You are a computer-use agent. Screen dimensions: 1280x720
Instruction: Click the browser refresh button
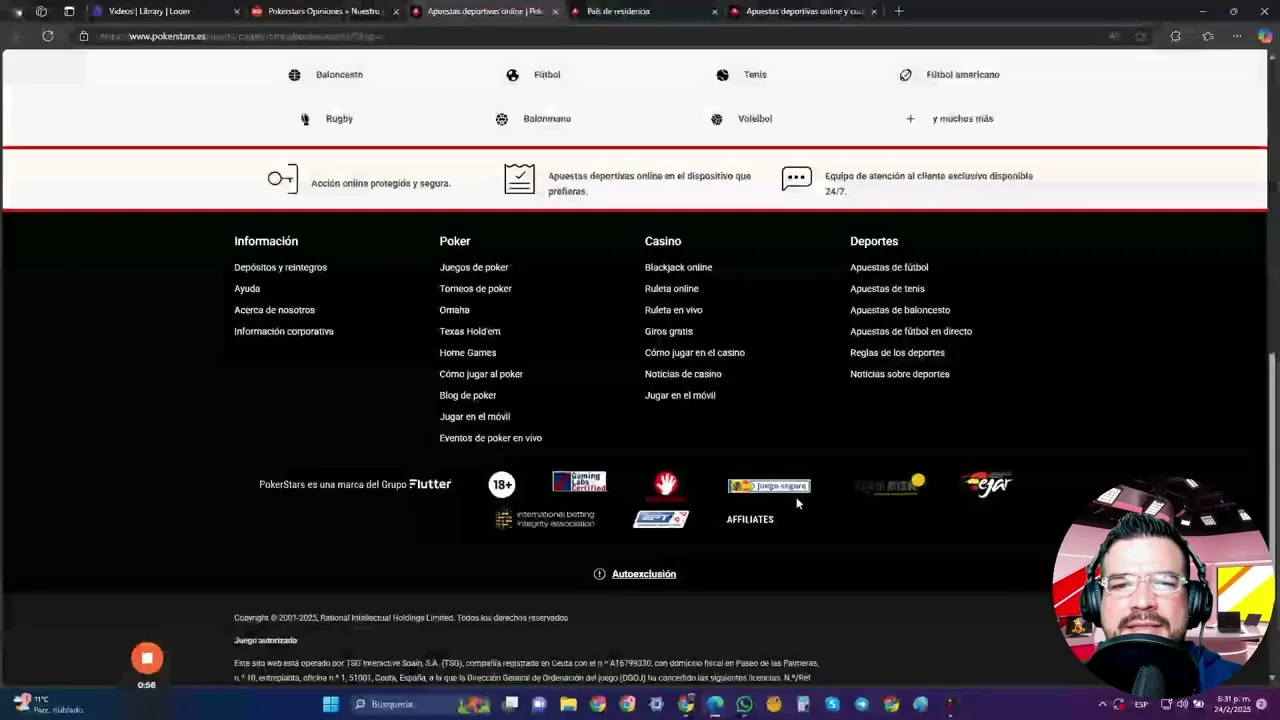[x=47, y=36]
